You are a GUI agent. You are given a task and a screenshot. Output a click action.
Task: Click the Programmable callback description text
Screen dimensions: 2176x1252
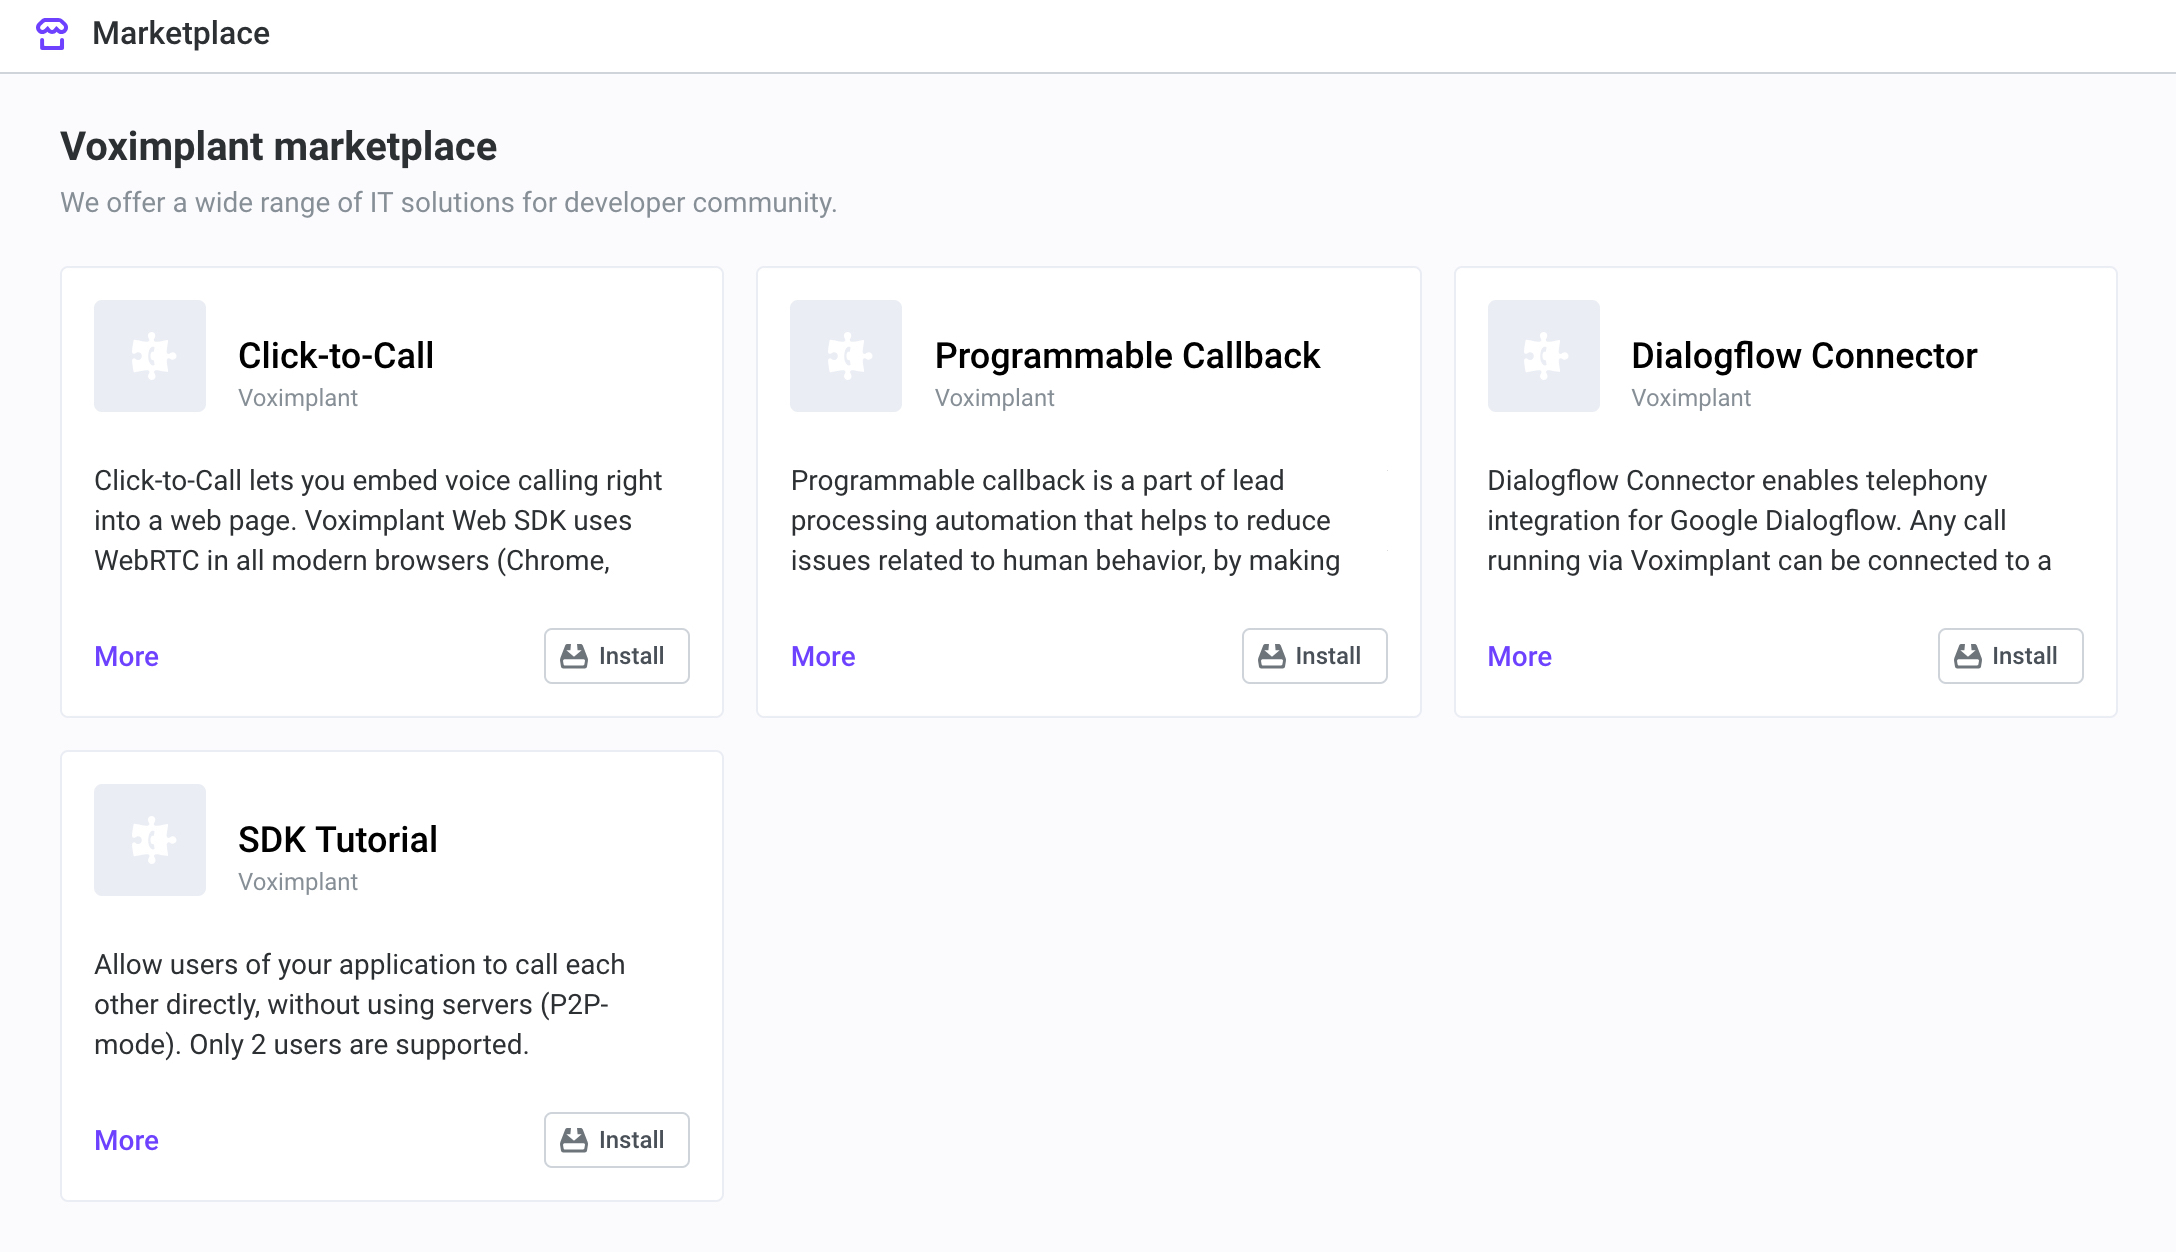click(x=1065, y=520)
